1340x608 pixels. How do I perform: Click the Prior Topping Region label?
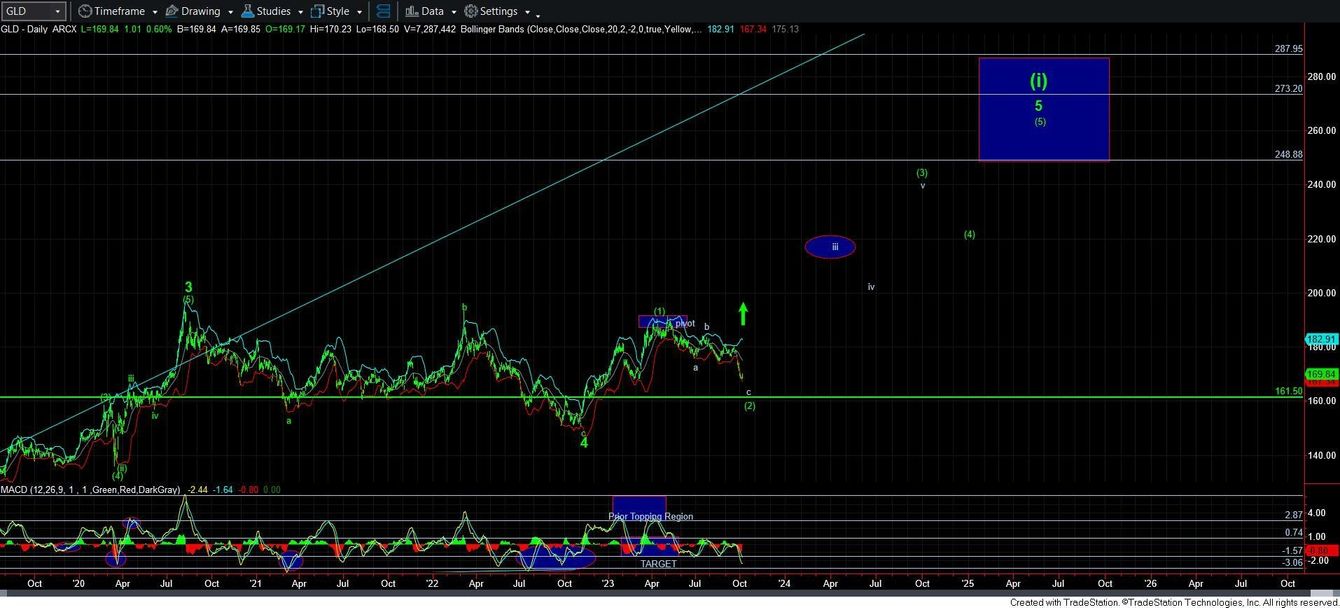tap(650, 516)
